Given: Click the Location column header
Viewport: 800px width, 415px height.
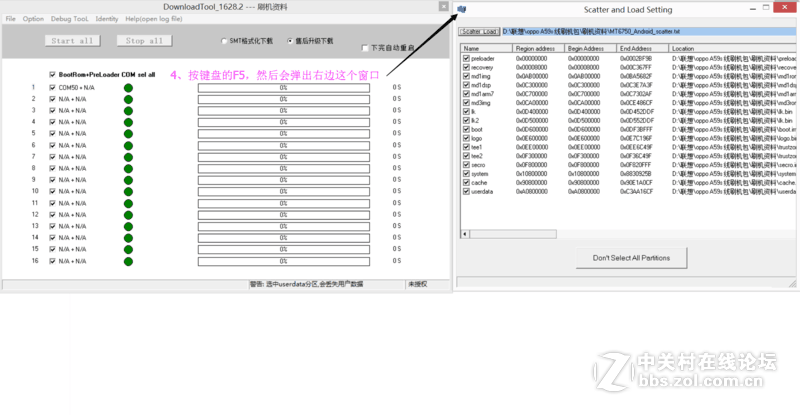Looking at the screenshot, I should click(x=732, y=48).
